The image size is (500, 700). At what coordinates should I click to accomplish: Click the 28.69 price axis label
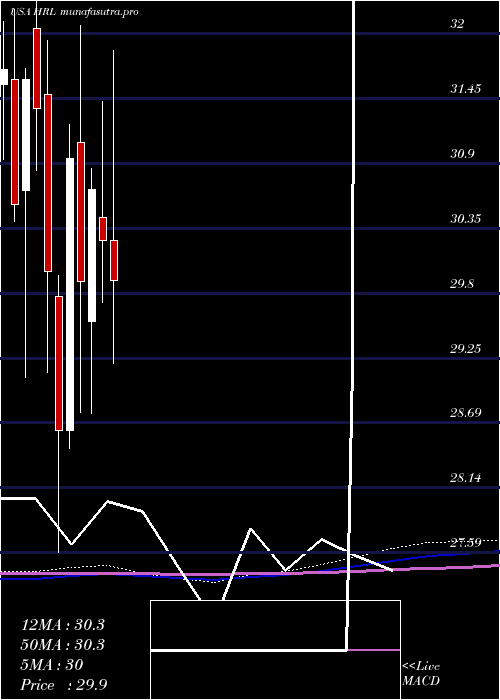[465, 412]
